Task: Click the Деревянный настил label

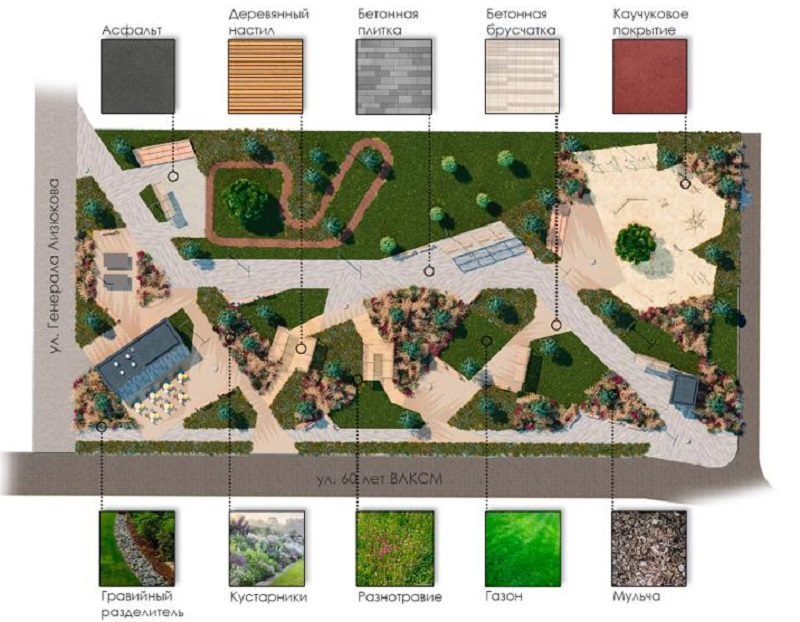Action: [268, 22]
